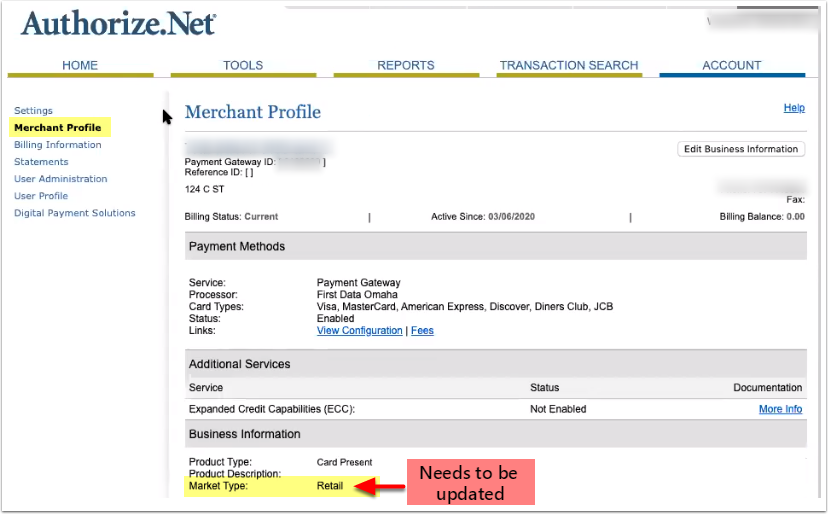The height and width of the screenshot is (514, 828).
Task: Select Merchant Profile in sidebar
Action: 58,128
